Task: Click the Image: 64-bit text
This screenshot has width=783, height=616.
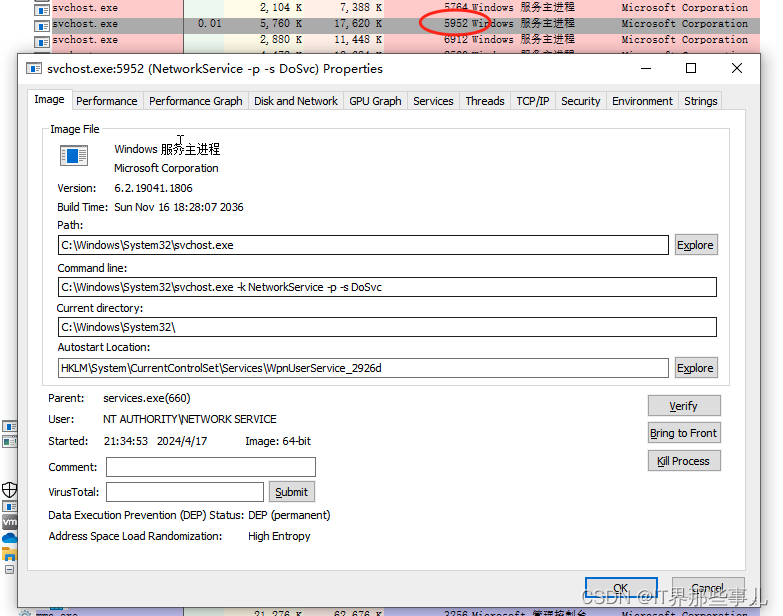Action: click(278, 441)
